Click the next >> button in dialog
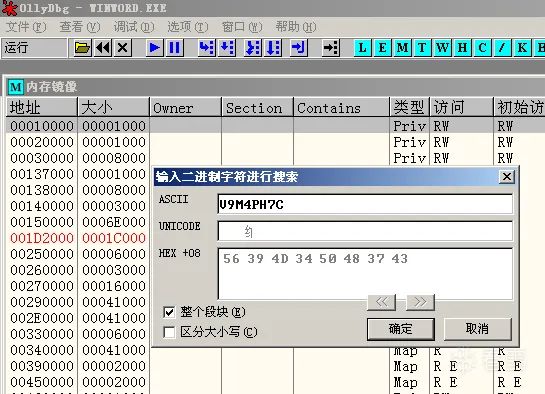545x394 pixels. click(420, 302)
